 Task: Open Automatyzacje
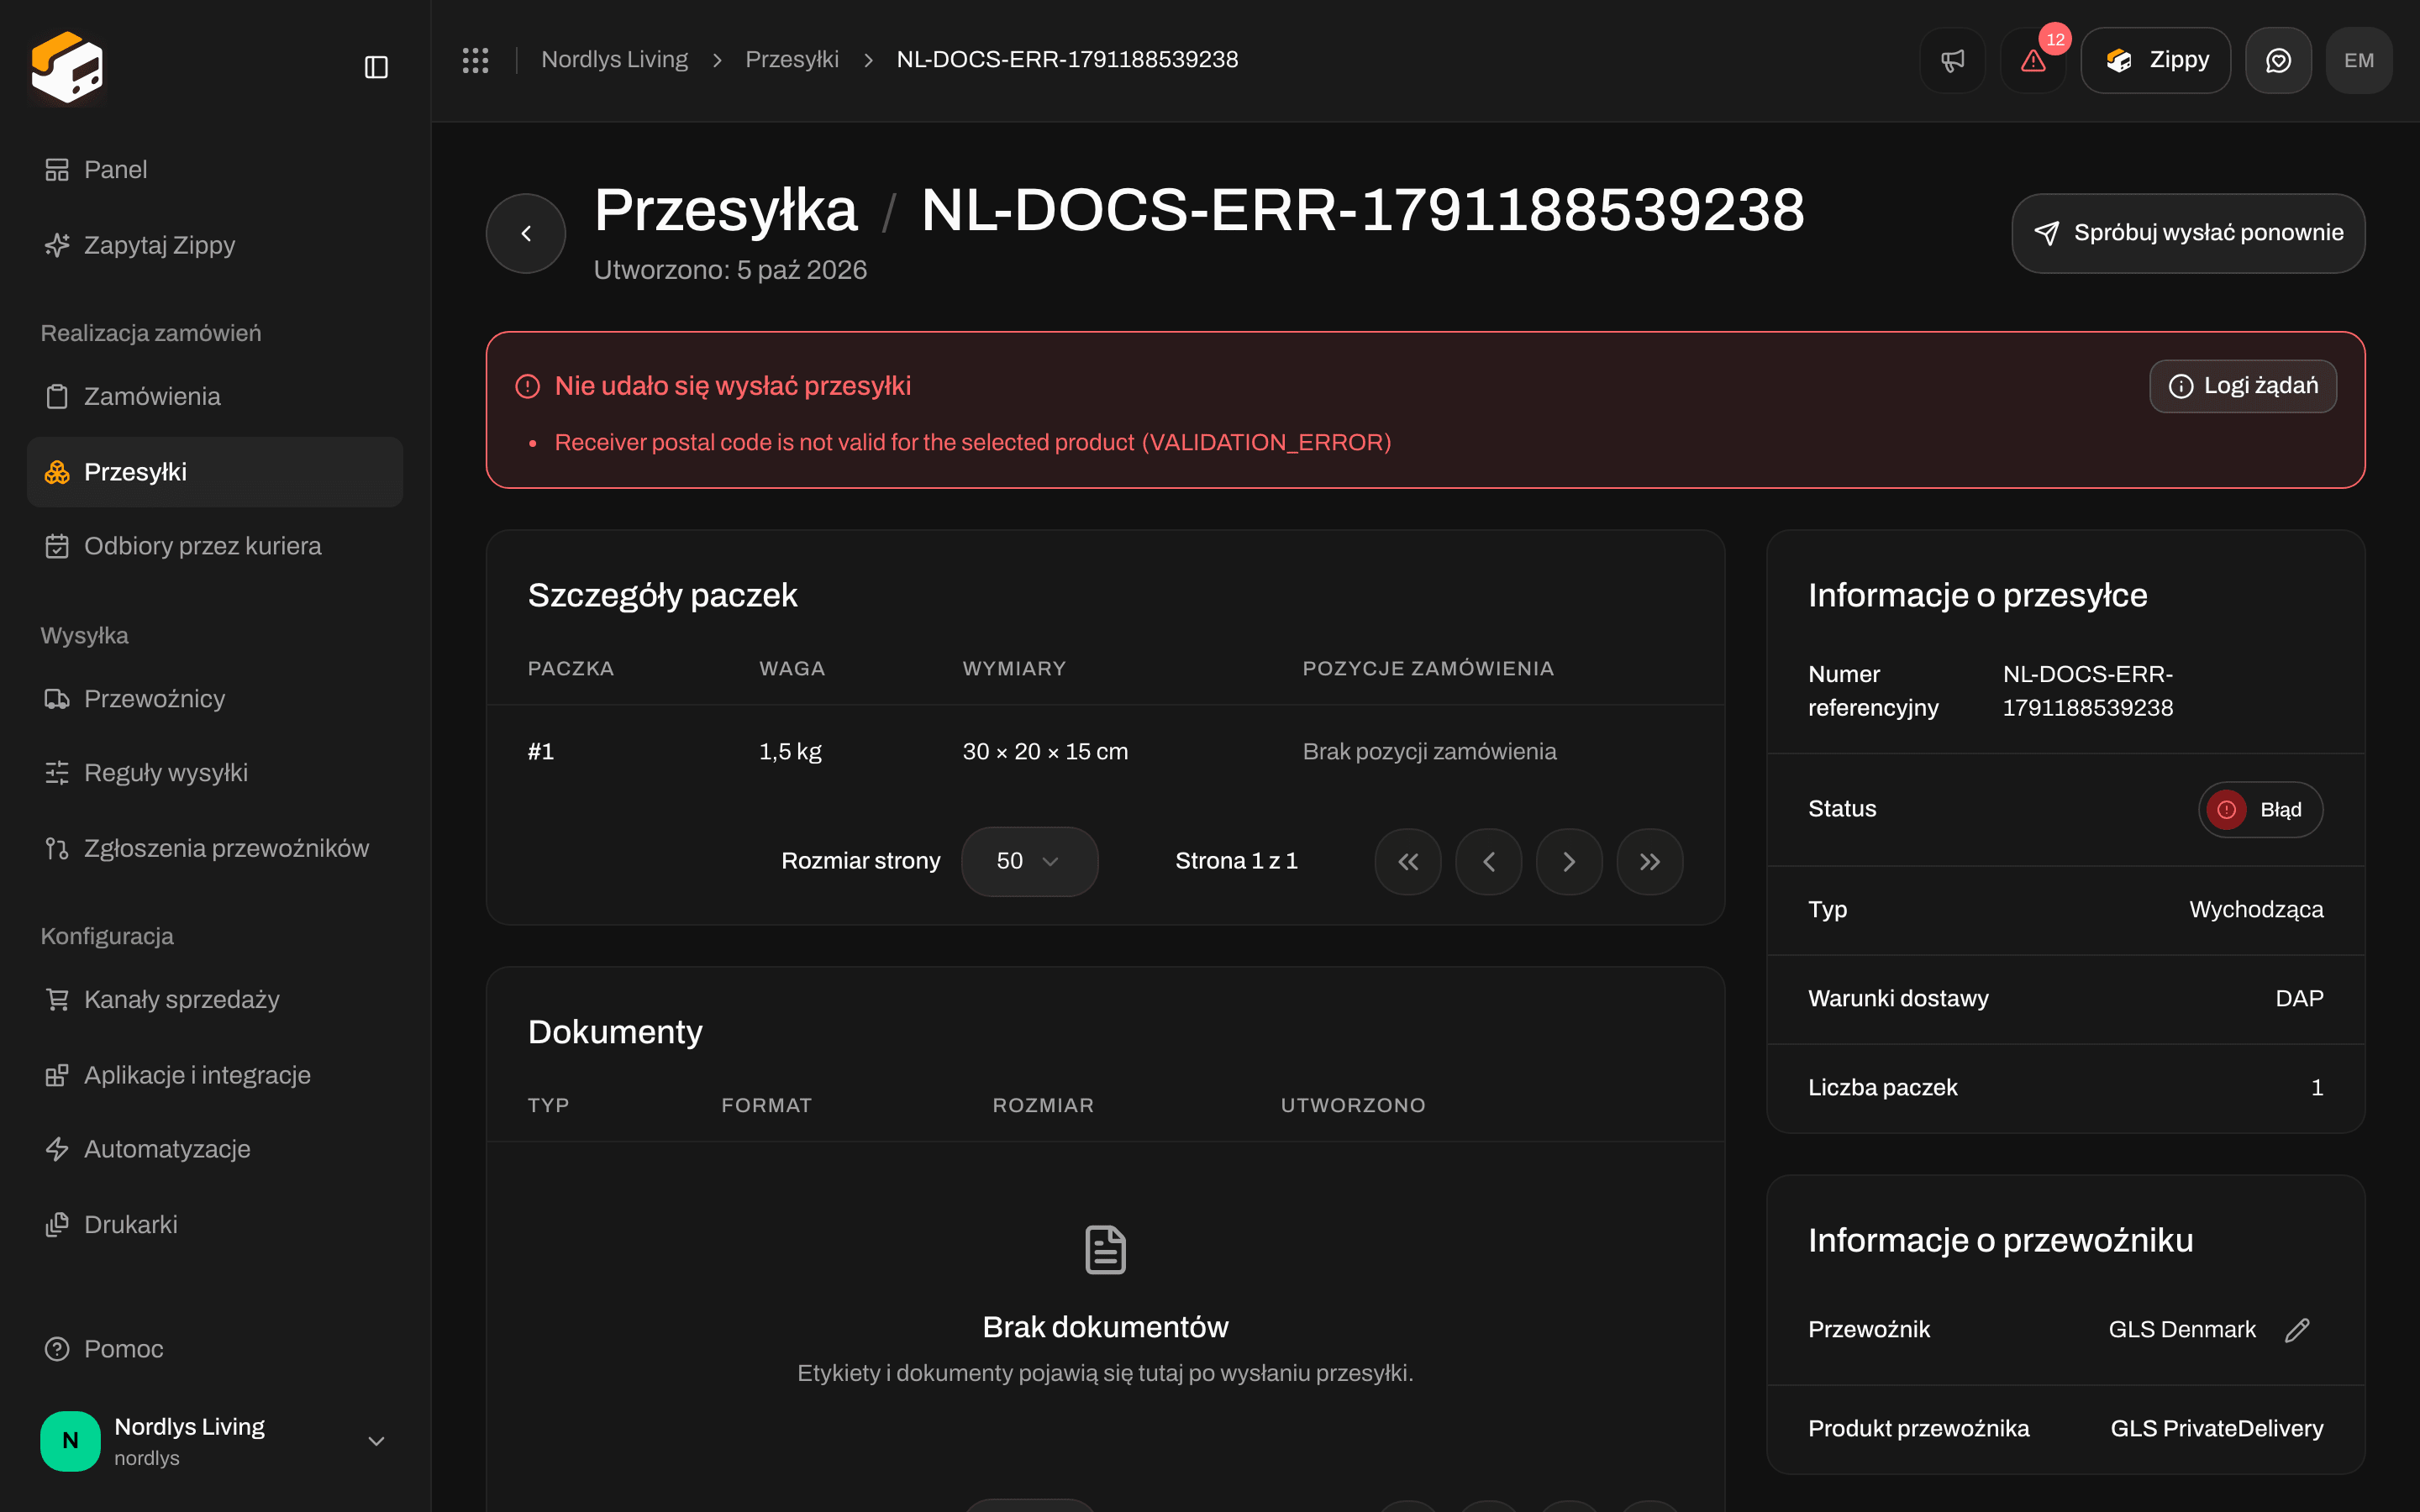[215, 1149]
